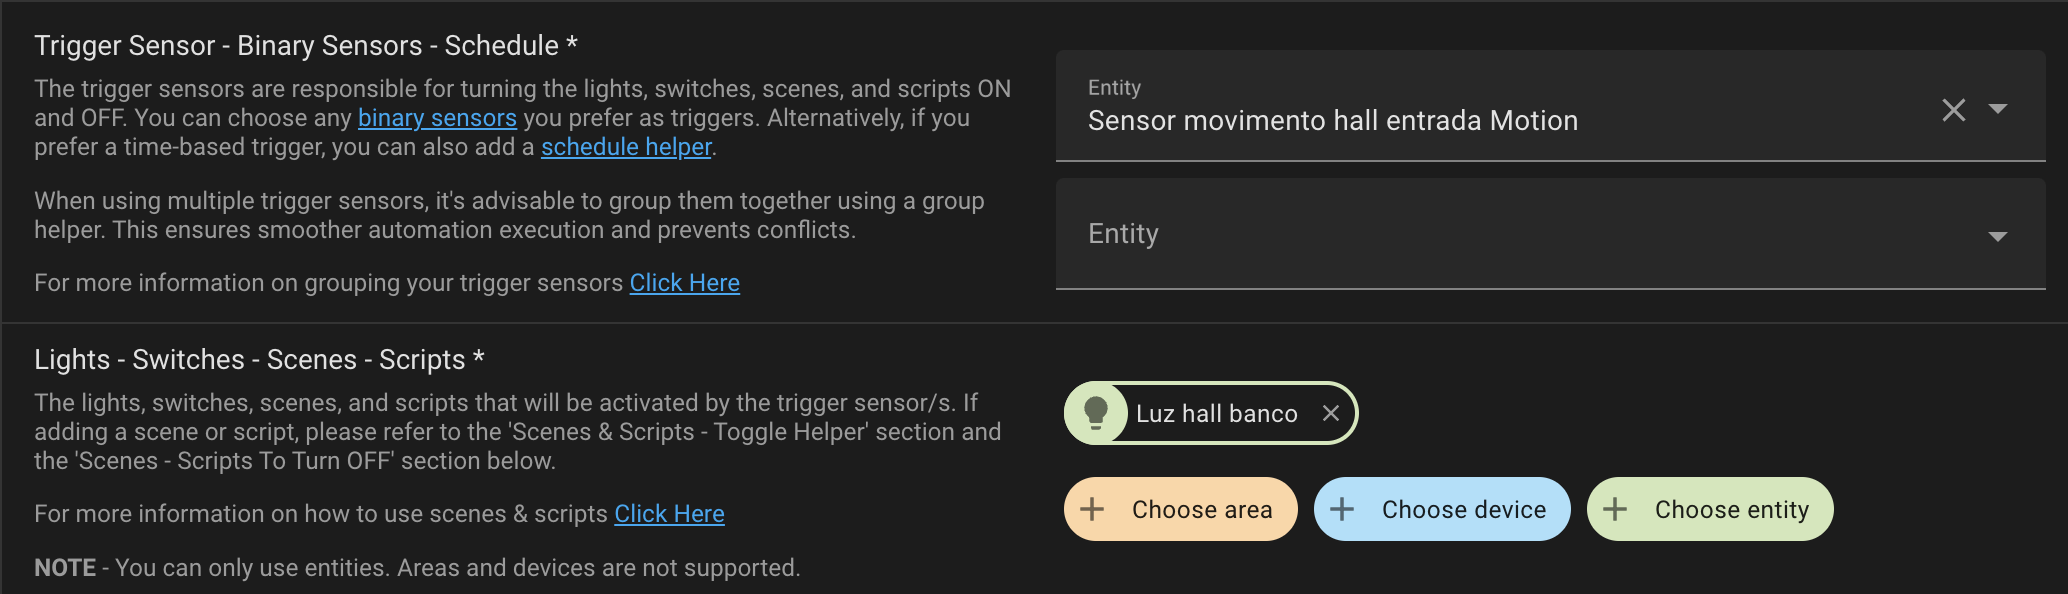Viewport: 2068px width, 594px height.
Task: Click Here for scenes and scripts info
Action: coord(669,513)
